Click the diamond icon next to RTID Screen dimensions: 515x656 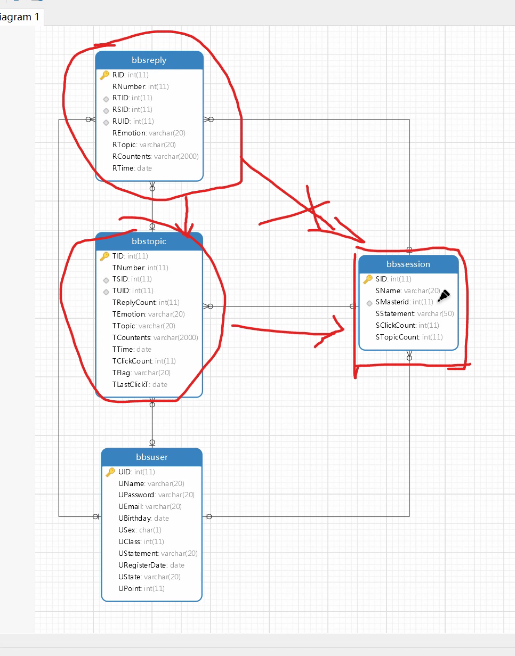pos(106,99)
